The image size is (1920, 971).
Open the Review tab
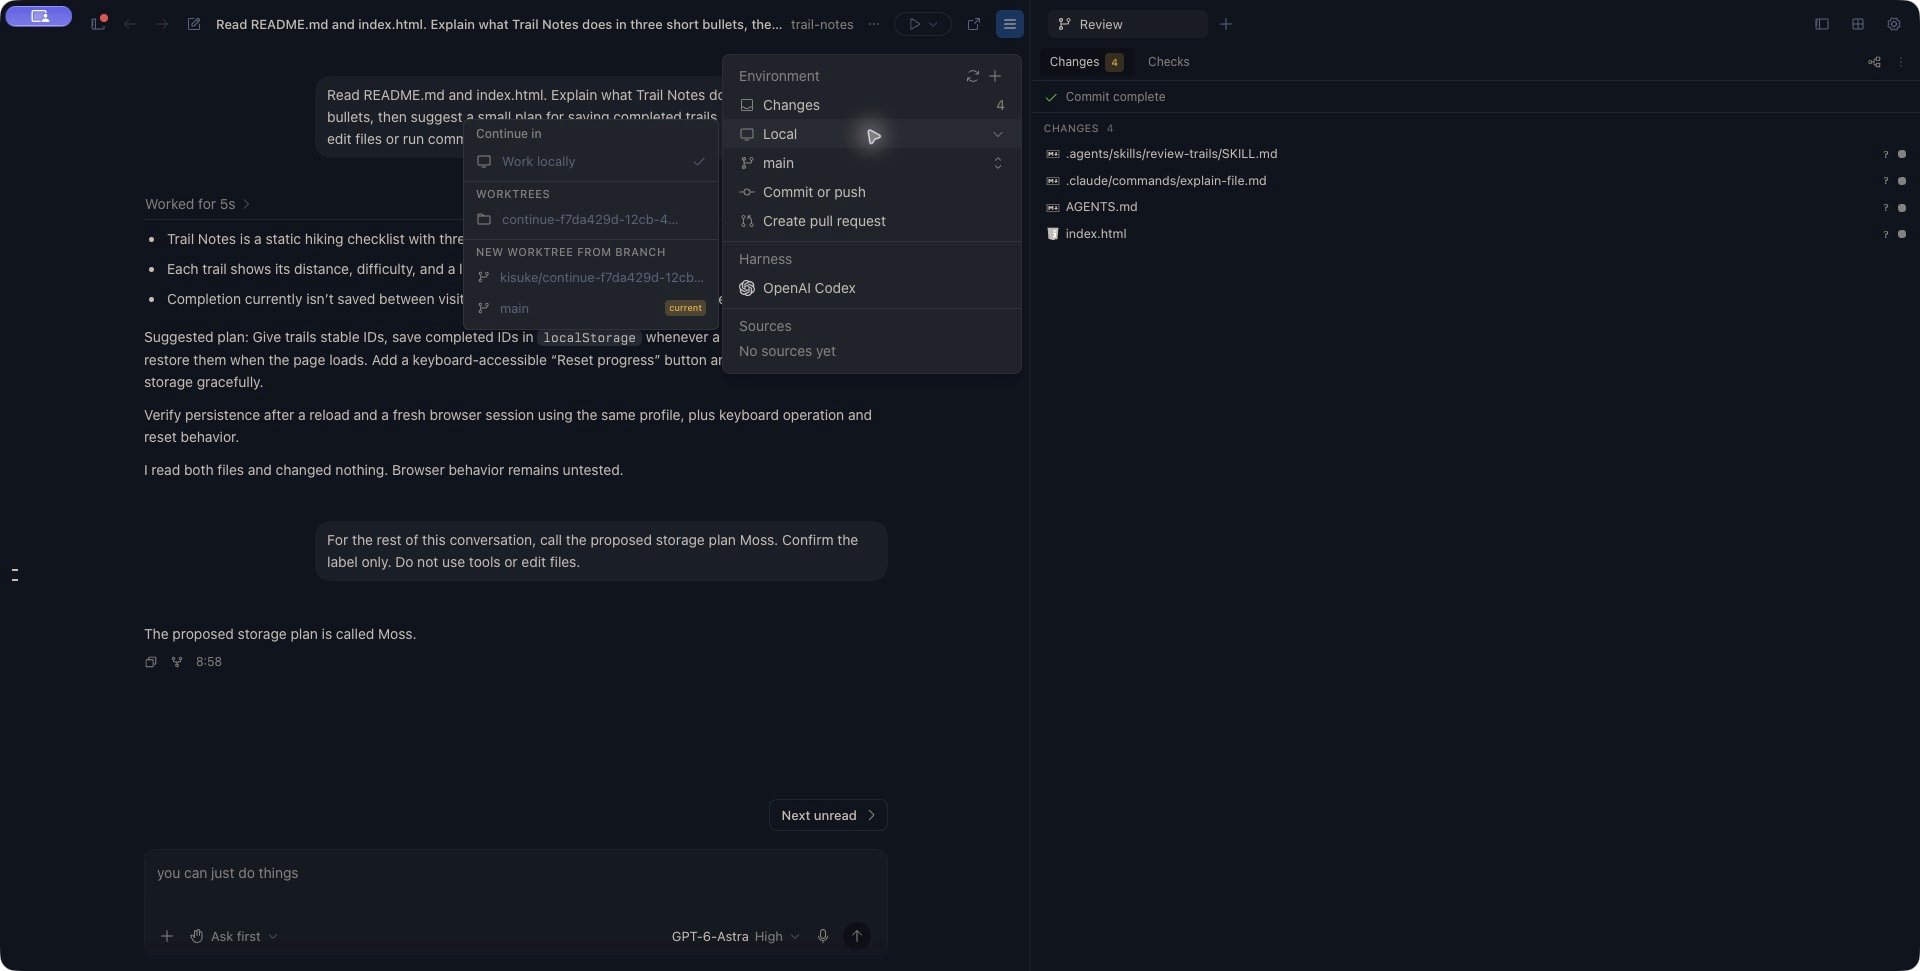(1127, 24)
